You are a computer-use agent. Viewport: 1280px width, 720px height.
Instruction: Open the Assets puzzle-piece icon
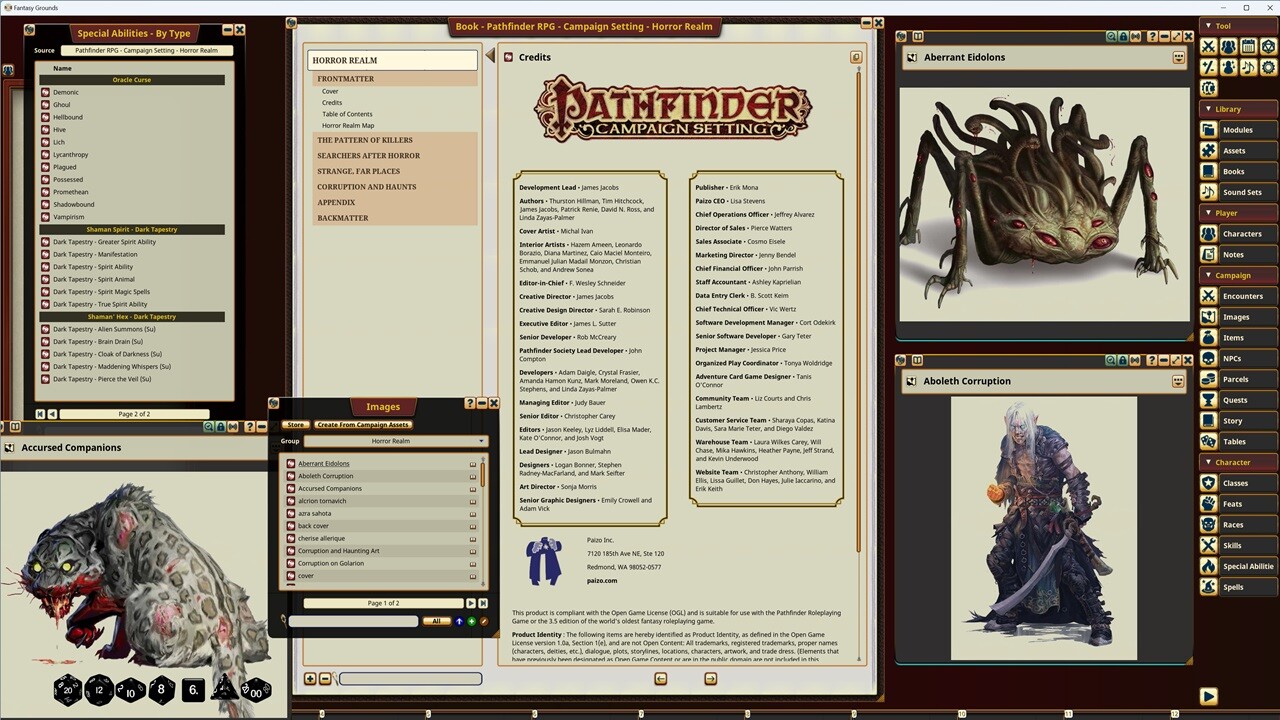click(x=1209, y=150)
